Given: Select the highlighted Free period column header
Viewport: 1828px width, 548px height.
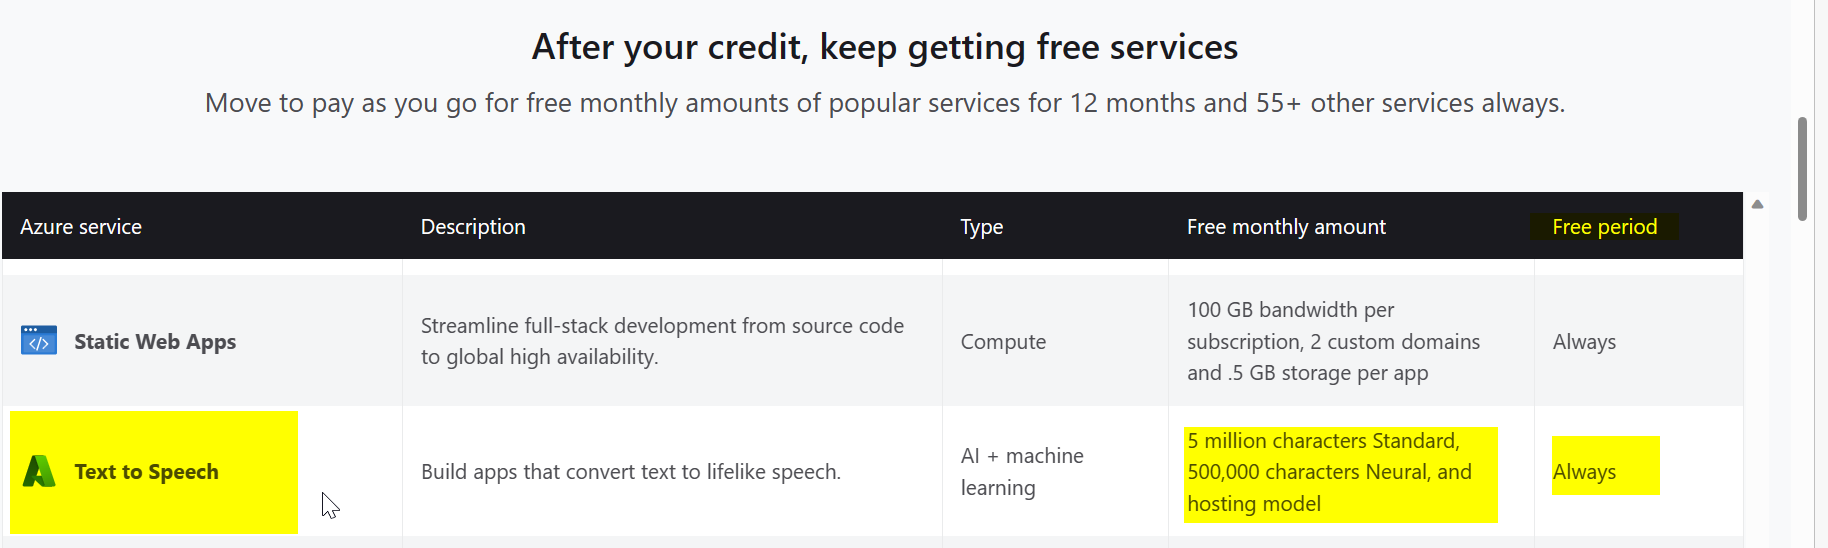Looking at the screenshot, I should 1604,227.
